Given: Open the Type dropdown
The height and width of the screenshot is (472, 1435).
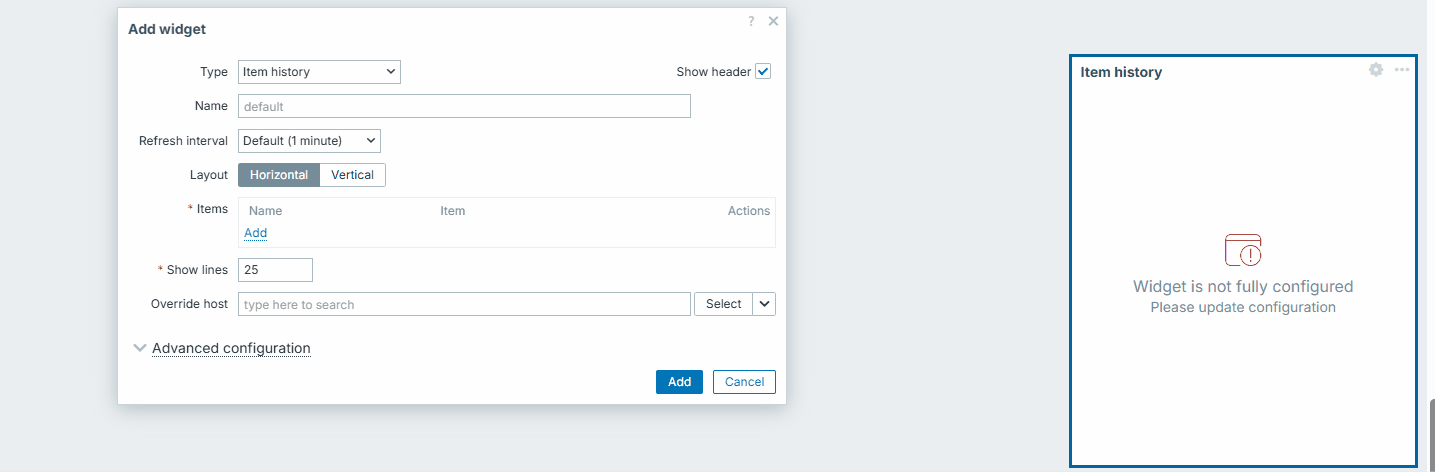Looking at the screenshot, I should [319, 72].
